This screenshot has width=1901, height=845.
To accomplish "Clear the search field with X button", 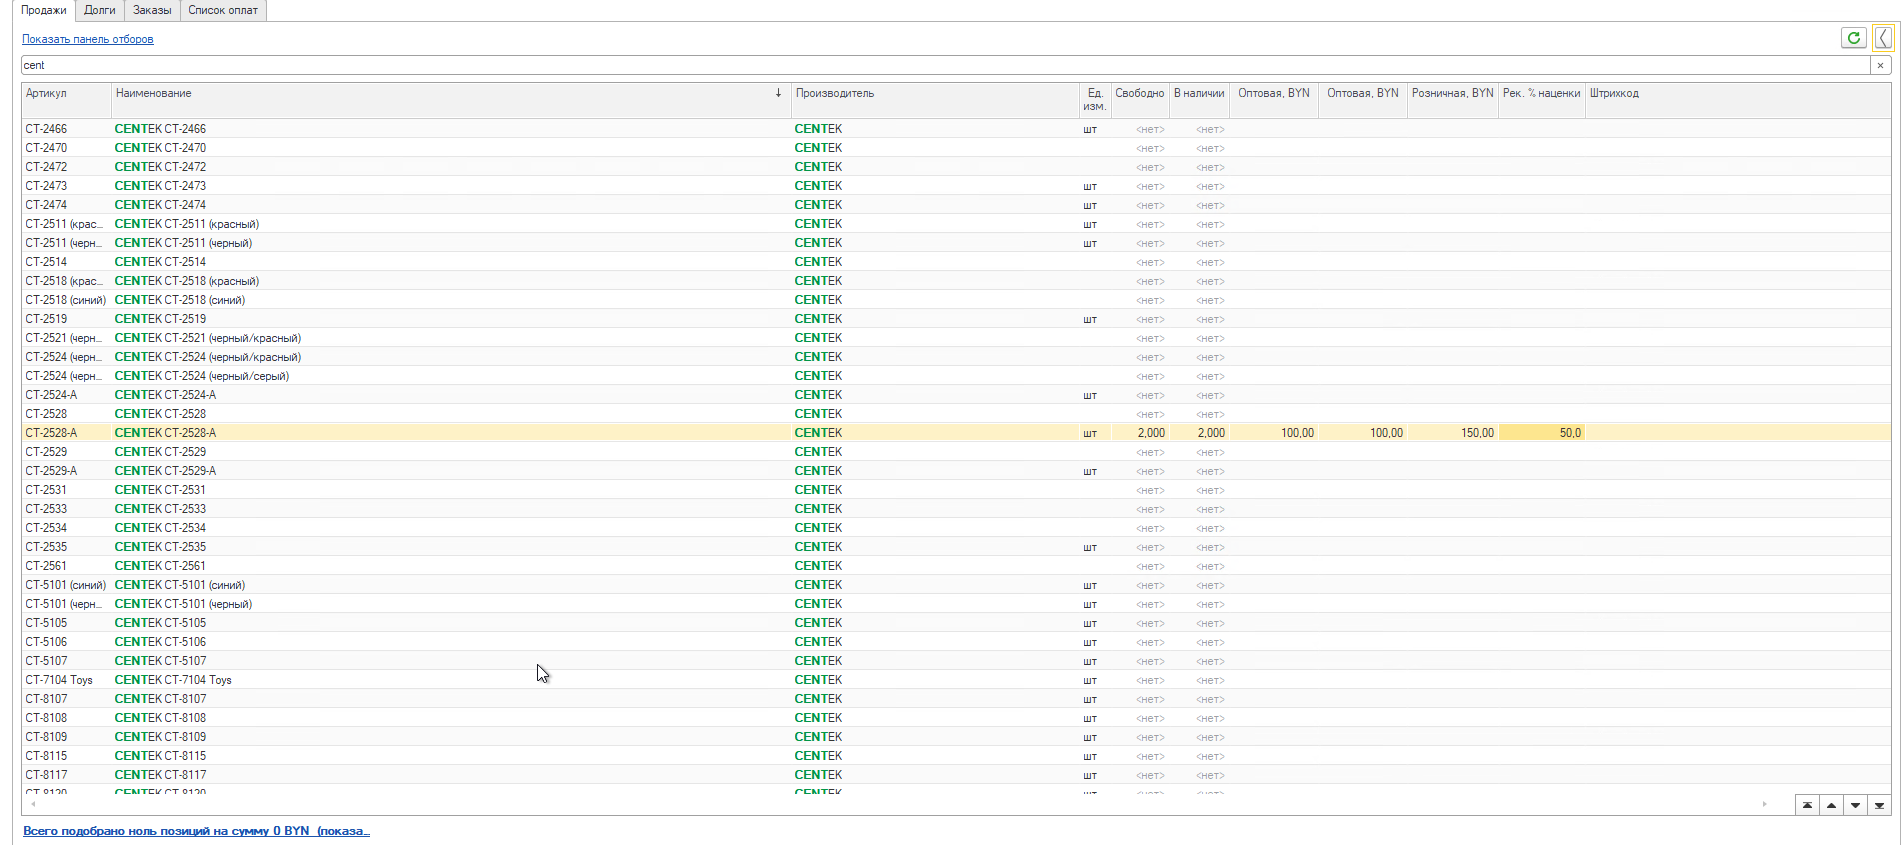I will tap(1880, 65).
